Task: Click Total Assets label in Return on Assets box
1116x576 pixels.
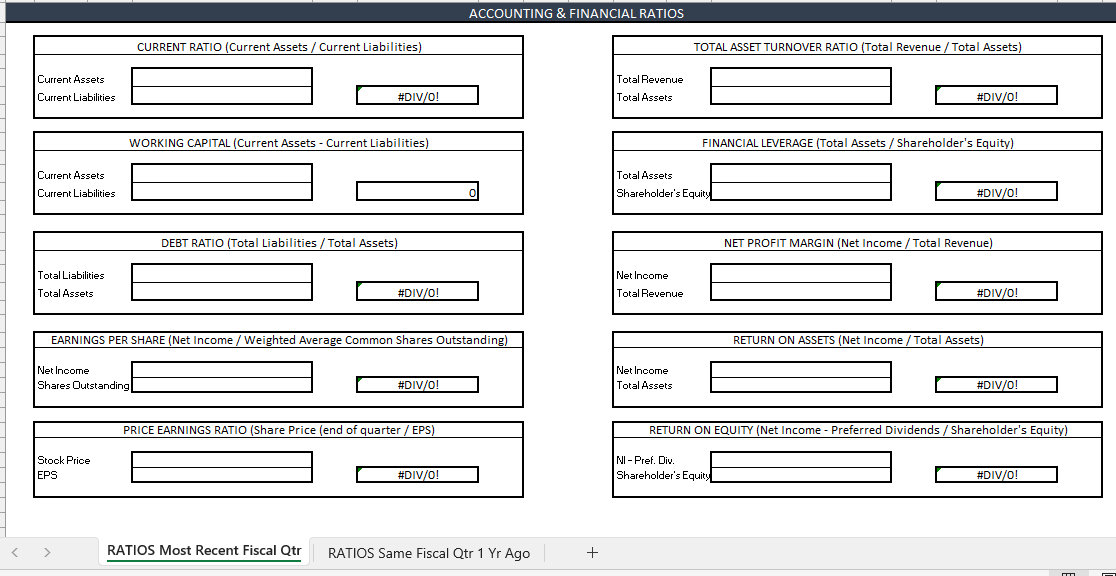Action: point(644,385)
